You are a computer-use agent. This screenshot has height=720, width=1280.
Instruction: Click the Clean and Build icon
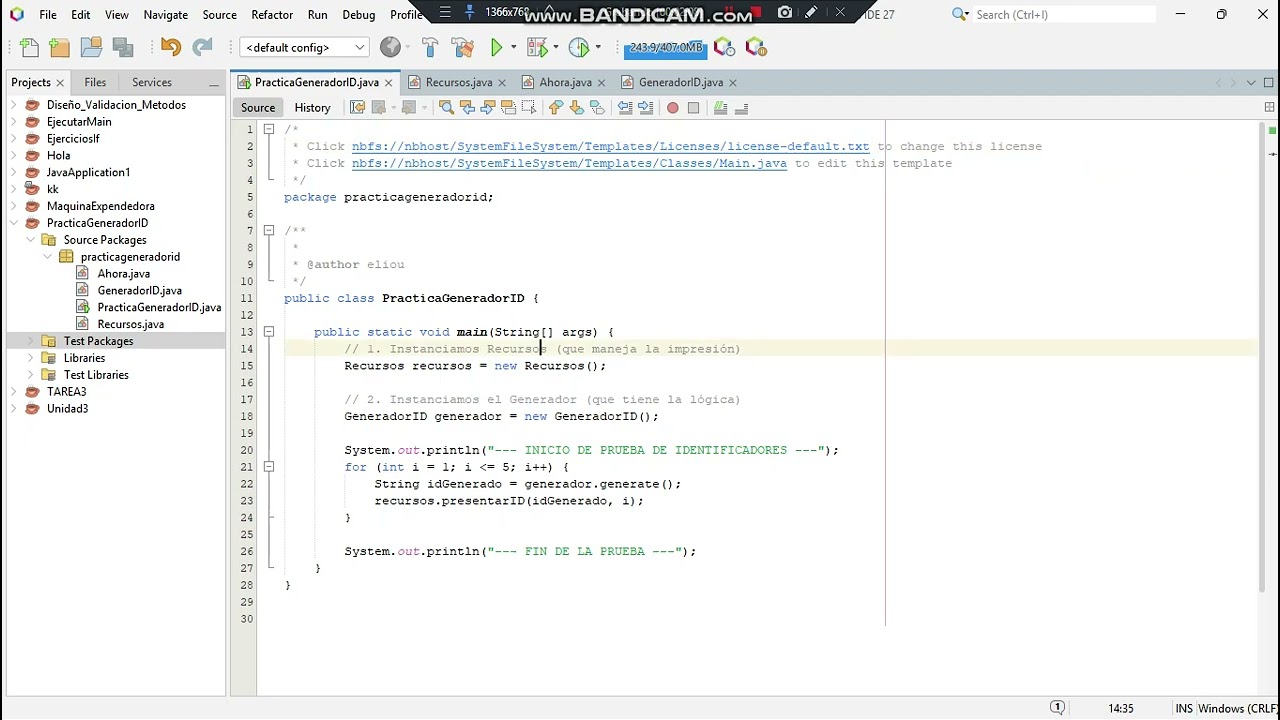(462, 47)
